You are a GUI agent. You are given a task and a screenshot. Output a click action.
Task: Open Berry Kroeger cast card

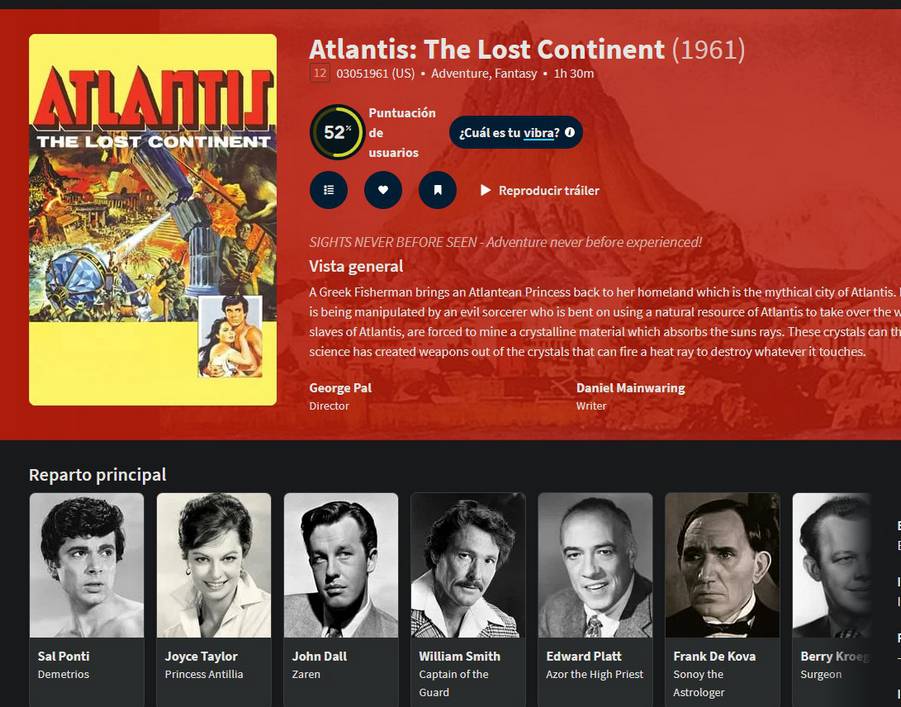tap(831, 600)
